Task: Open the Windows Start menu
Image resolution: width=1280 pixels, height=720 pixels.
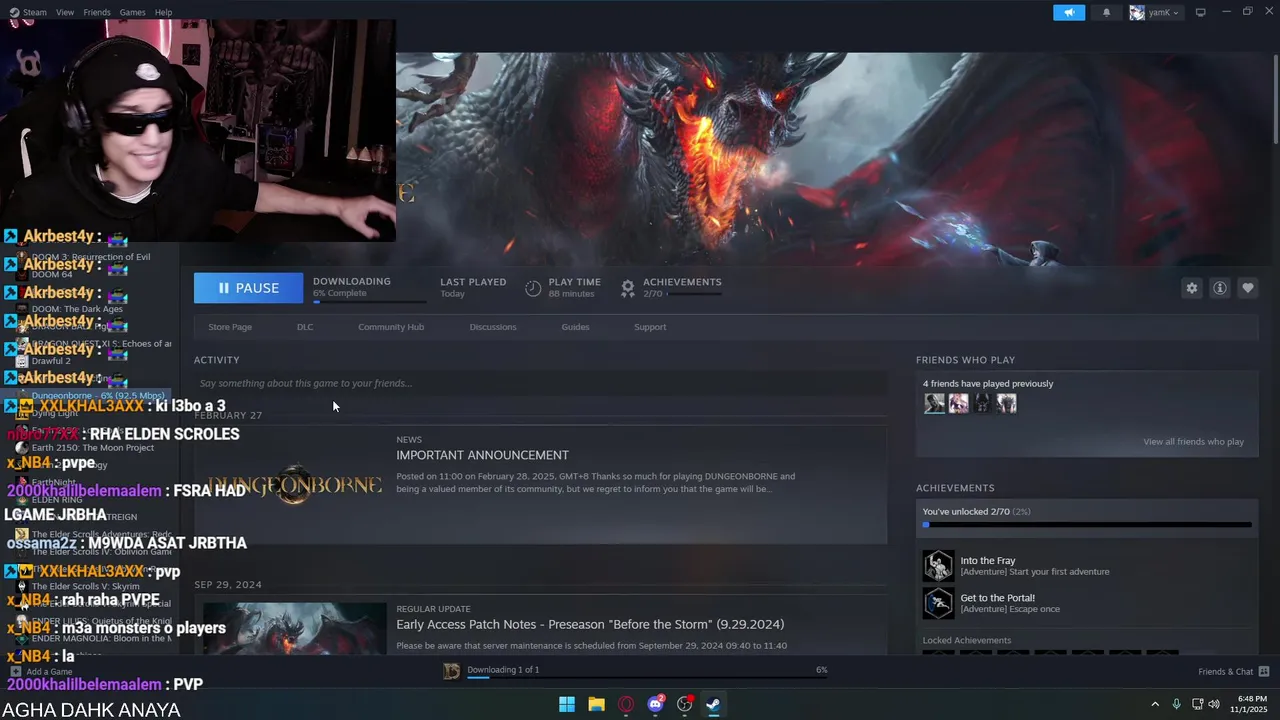Action: click(x=567, y=704)
